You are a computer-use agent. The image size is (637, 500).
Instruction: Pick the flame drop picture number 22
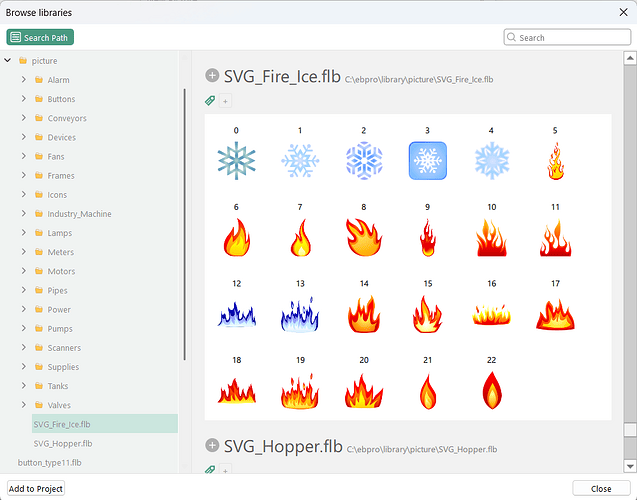click(x=491, y=389)
